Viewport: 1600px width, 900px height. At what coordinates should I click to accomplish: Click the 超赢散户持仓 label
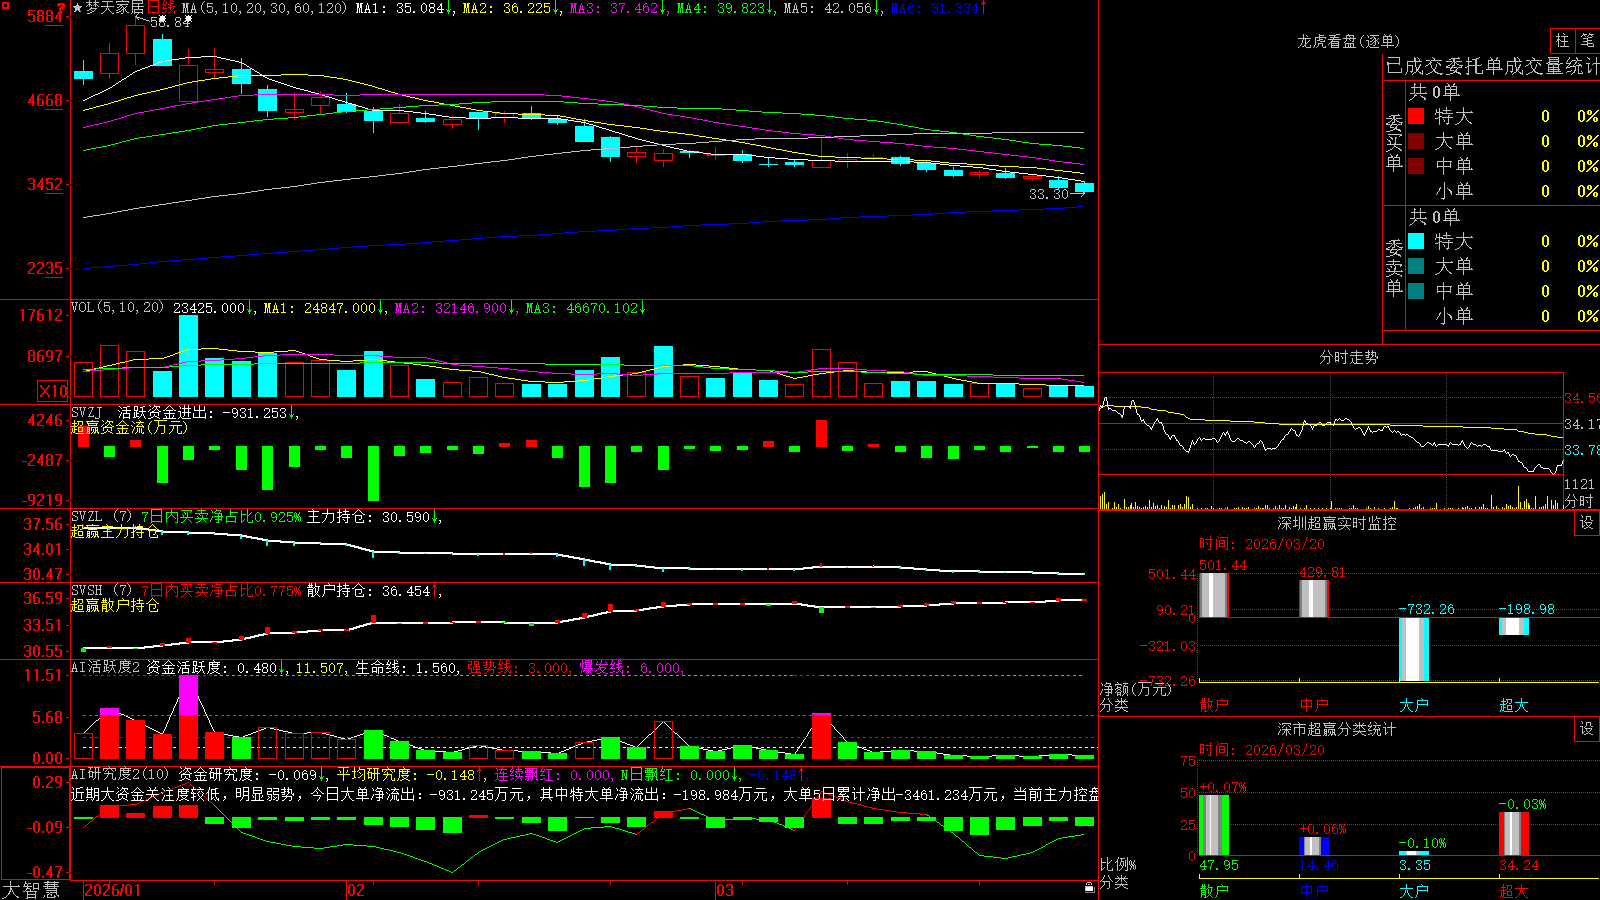click(115, 606)
